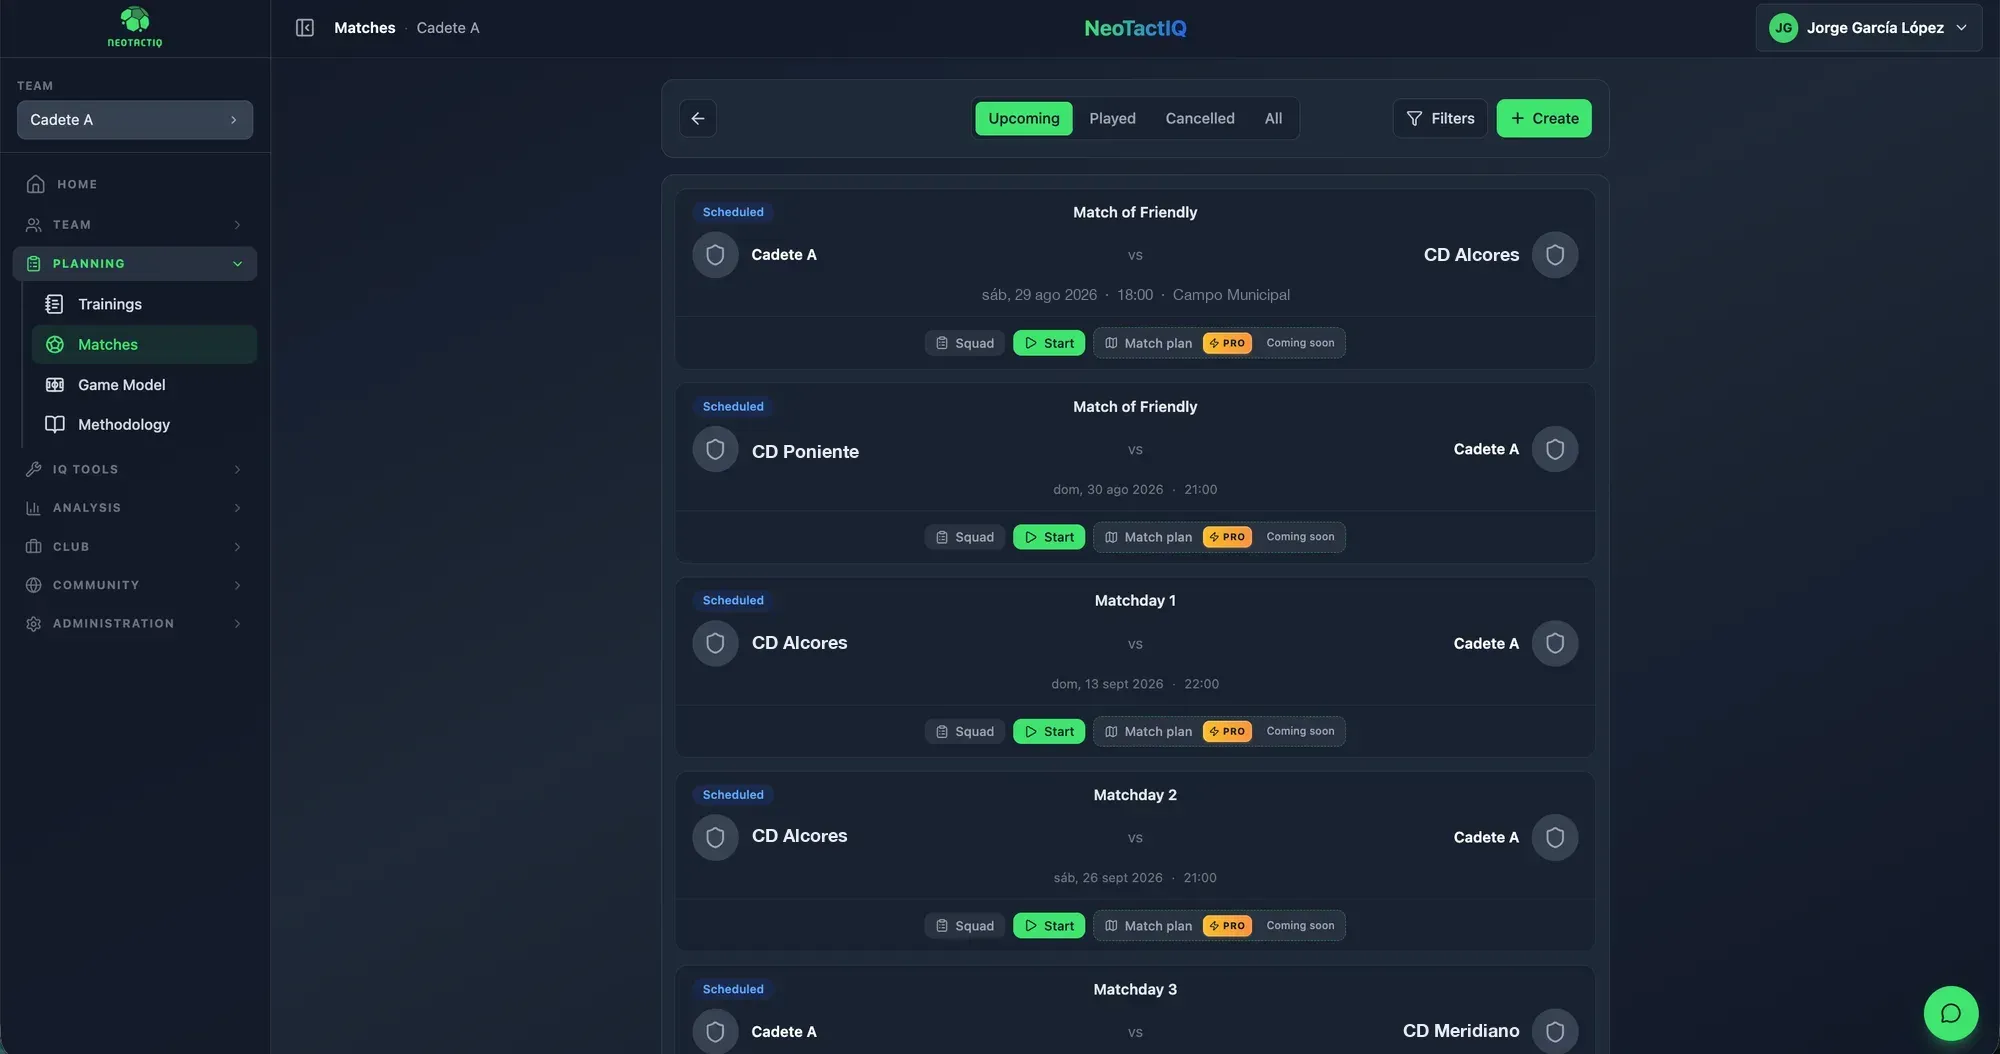Switch to the All tab
The width and height of the screenshot is (2000, 1054).
coord(1273,118)
